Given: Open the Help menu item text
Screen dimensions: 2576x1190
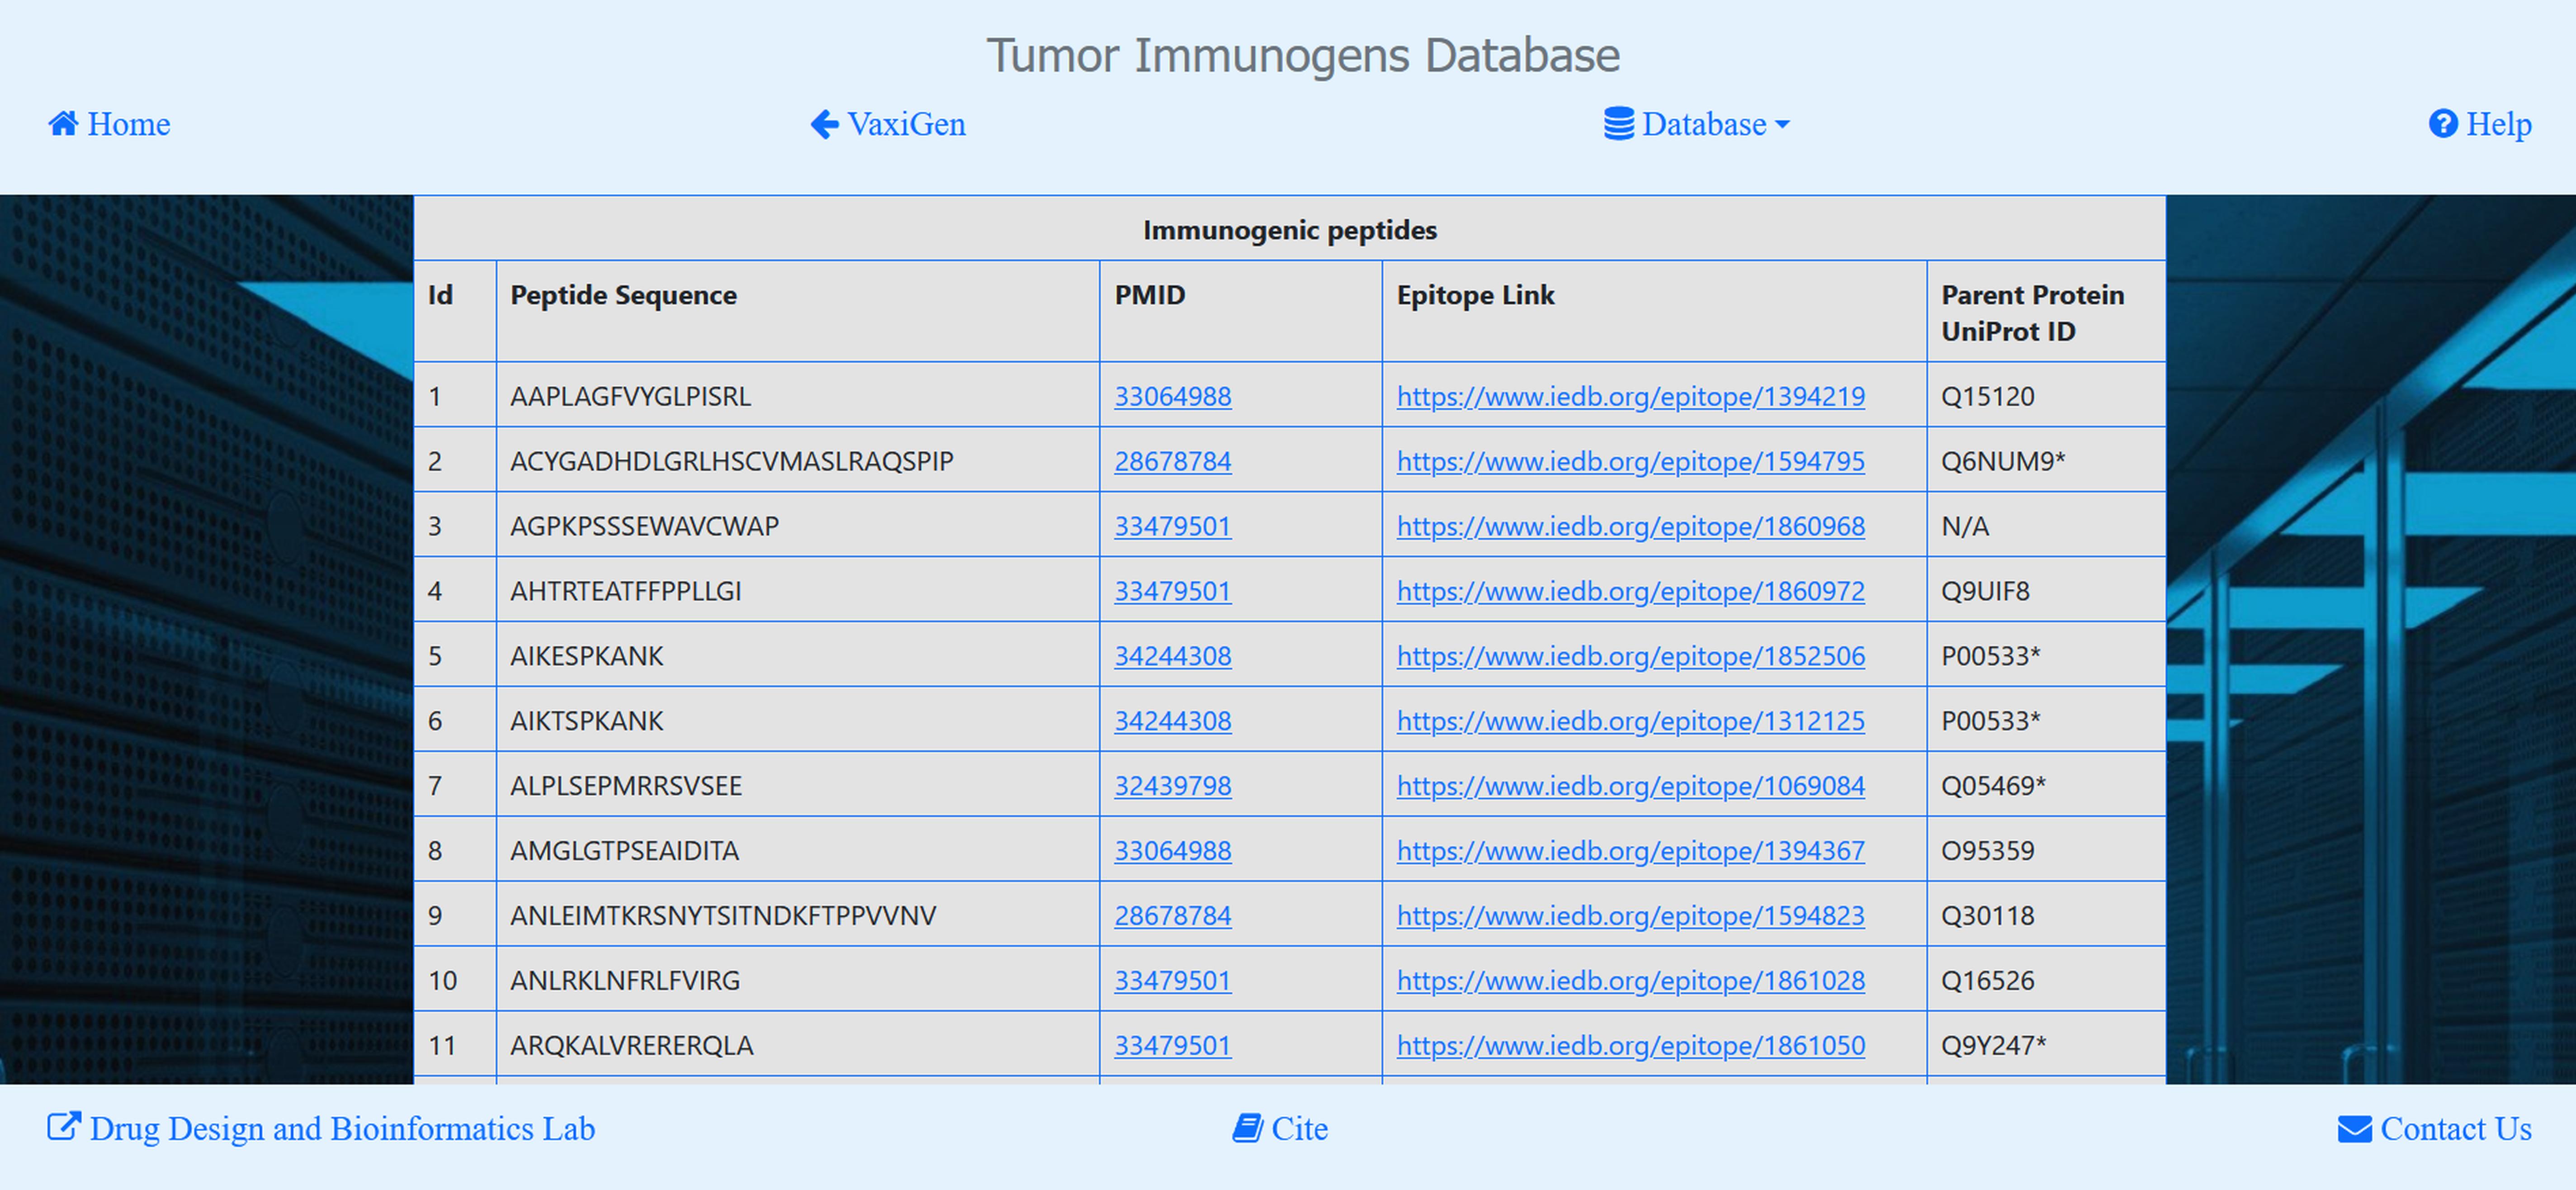Looking at the screenshot, I should click(x=2499, y=124).
